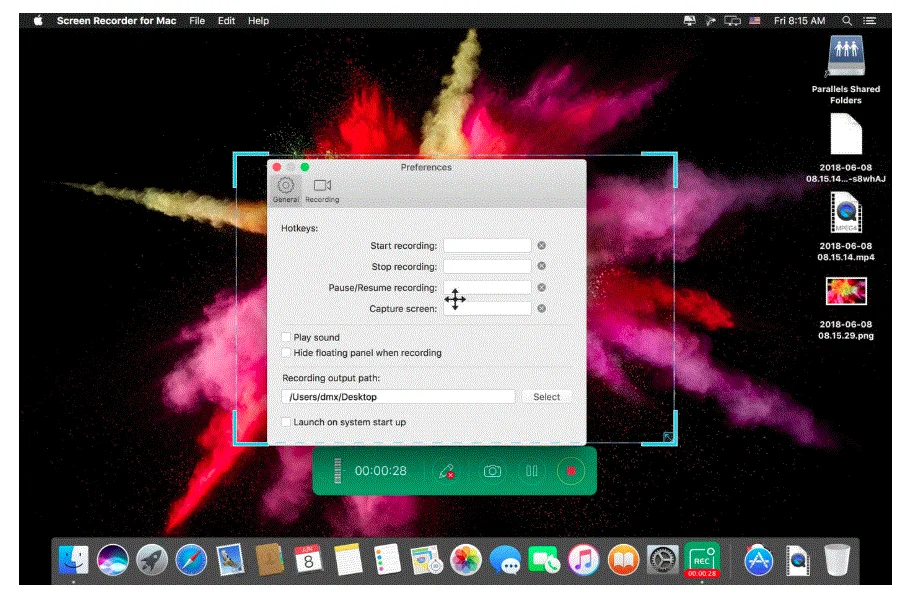The image size is (900, 594).
Task: Open Calendar from the Dock
Action: pyautogui.click(x=308, y=560)
